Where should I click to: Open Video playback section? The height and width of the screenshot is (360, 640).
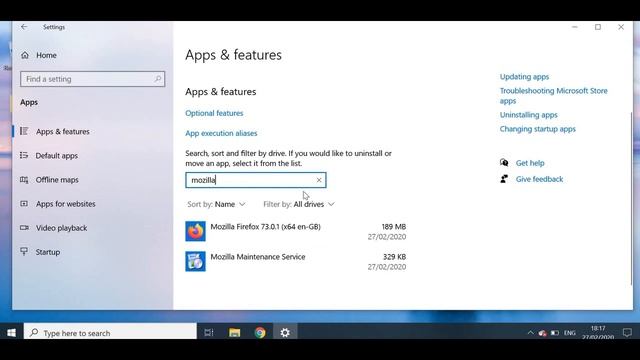[61, 228]
